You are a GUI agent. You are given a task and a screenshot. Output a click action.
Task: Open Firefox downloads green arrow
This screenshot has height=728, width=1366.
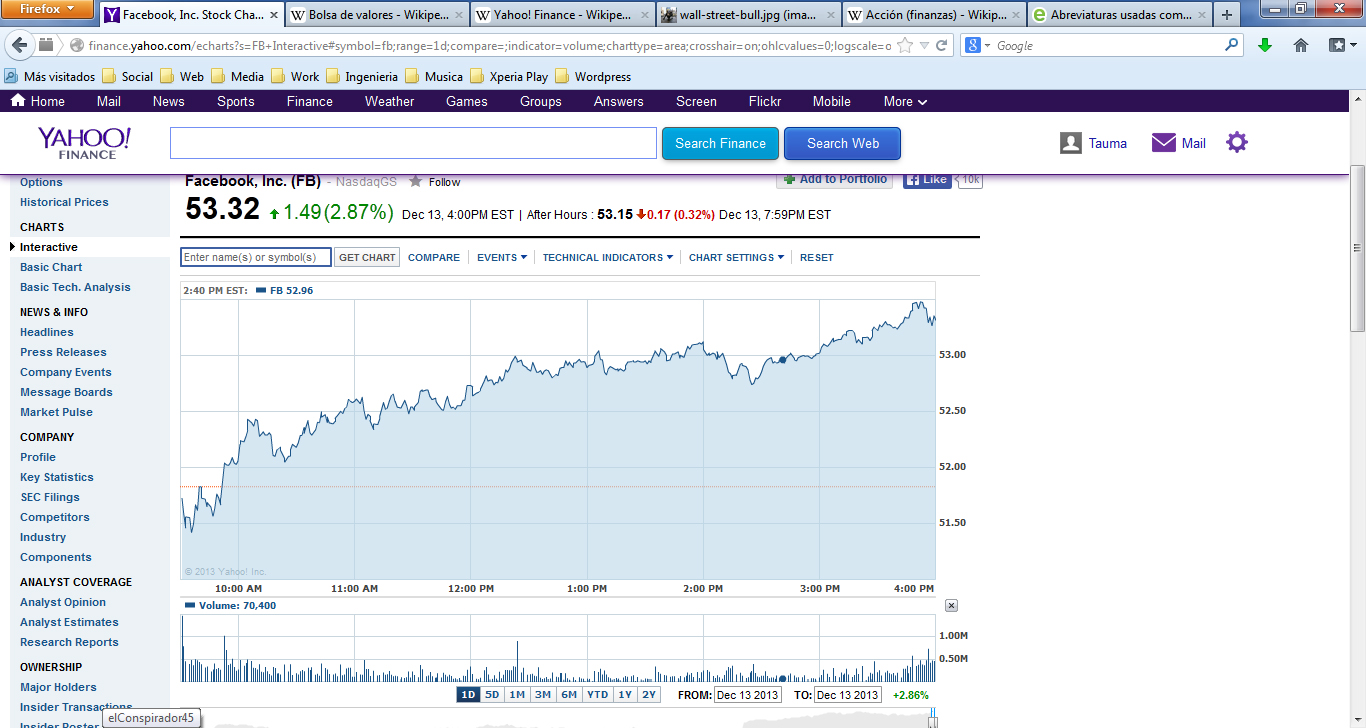[1265, 46]
